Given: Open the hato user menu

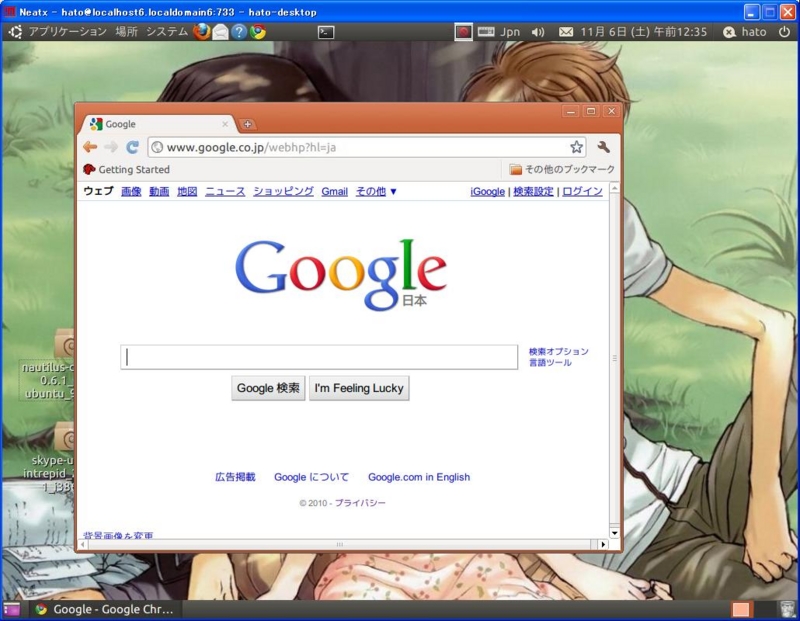Looking at the screenshot, I should coord(745,32).
